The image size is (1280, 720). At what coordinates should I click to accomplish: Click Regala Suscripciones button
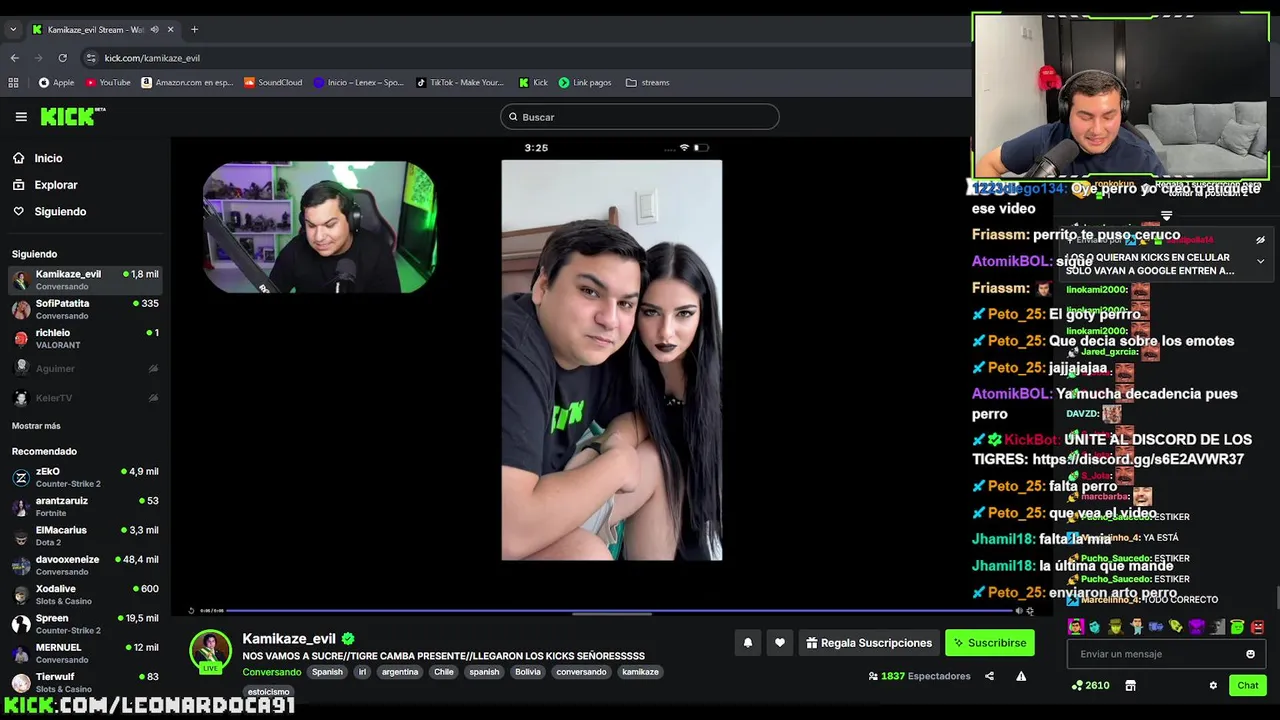869,643
